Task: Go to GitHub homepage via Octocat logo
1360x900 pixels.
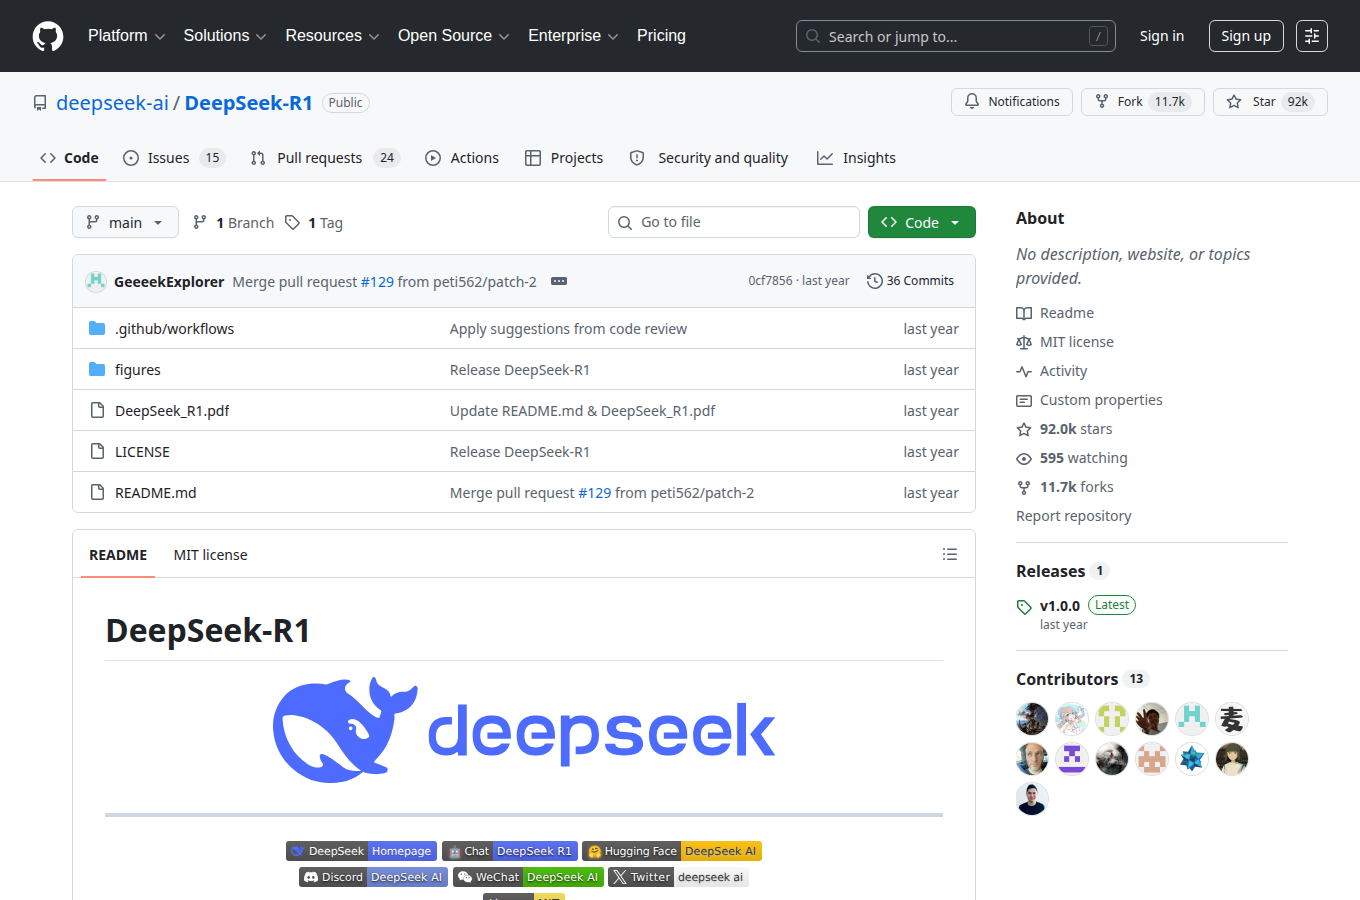Action: tap(48, 36)
